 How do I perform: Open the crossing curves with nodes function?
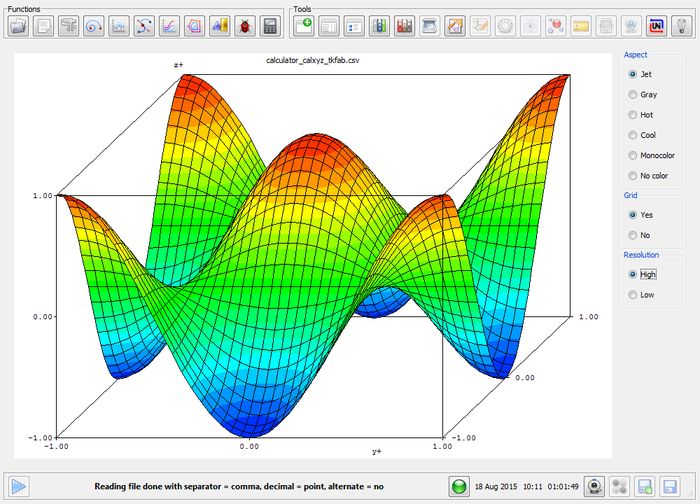coord(144,26)
